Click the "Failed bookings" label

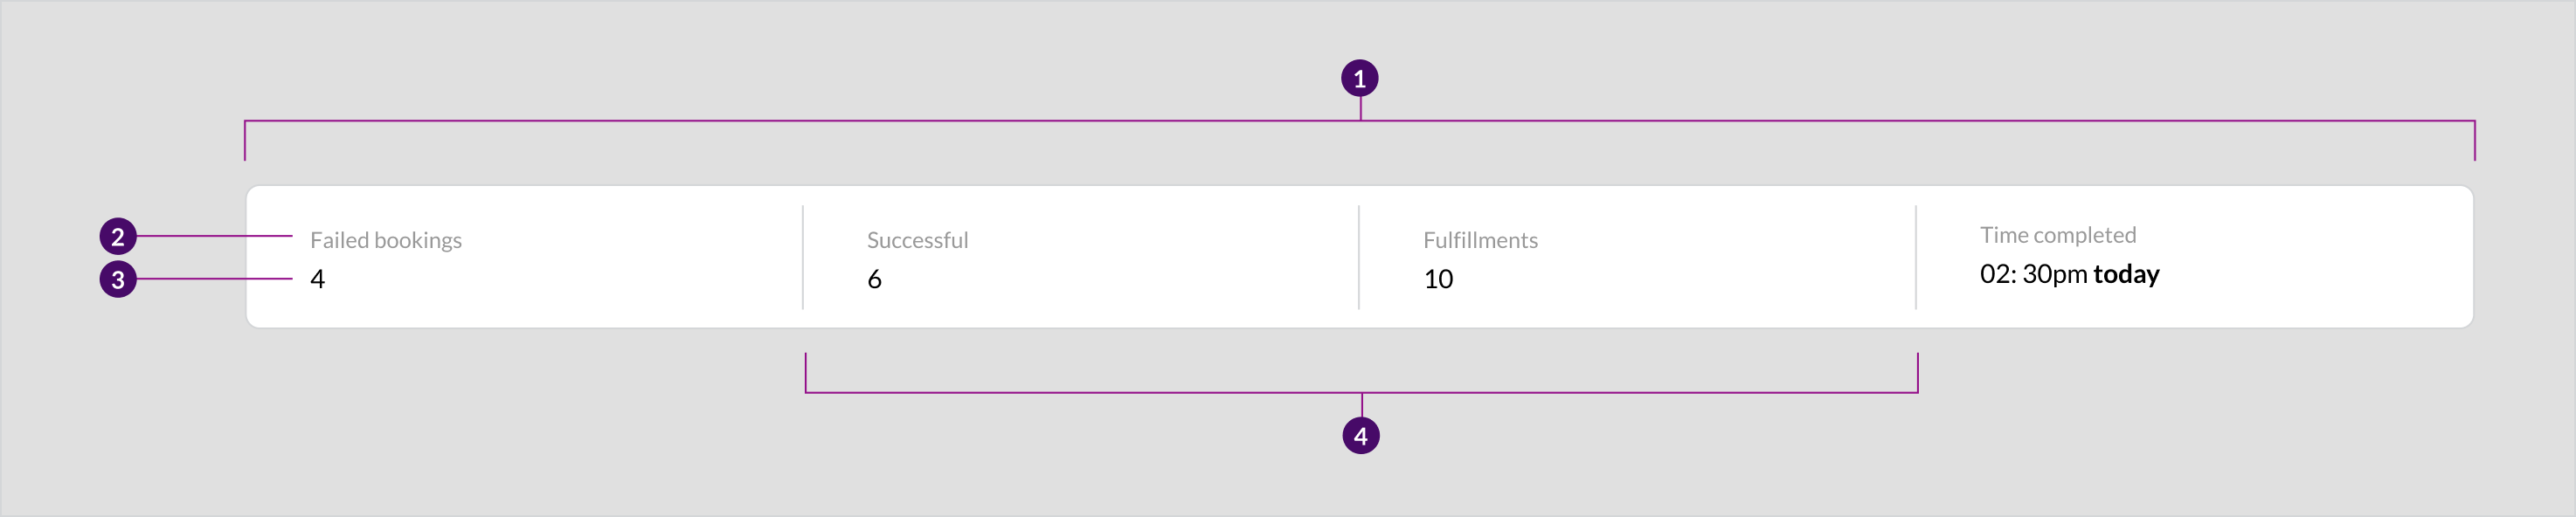click(x=385, y=240)
